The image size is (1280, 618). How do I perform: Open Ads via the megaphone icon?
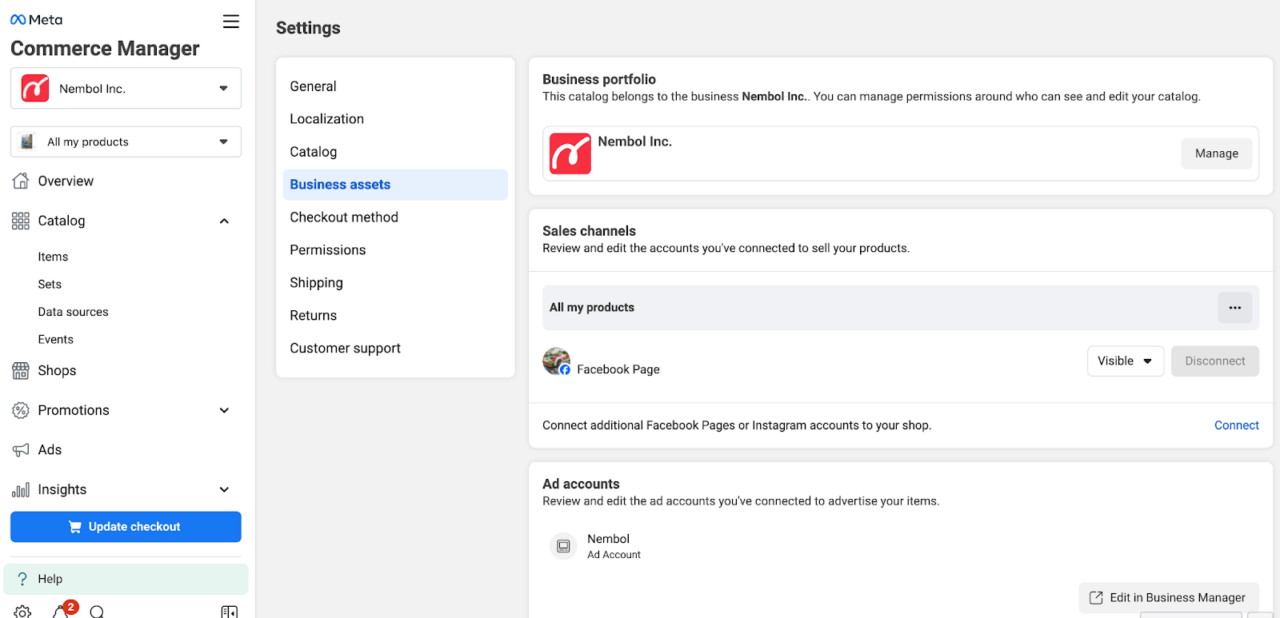(x=21, y=449)
